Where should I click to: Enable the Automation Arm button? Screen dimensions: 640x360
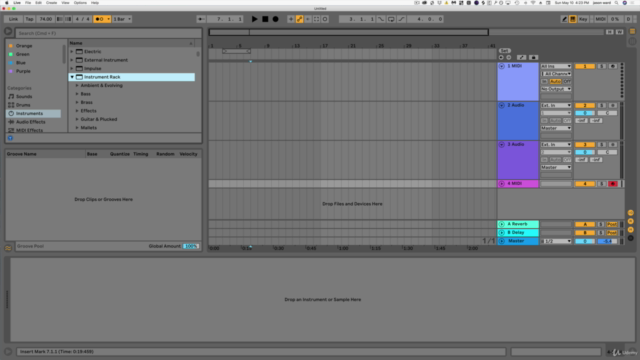point(299,19)
